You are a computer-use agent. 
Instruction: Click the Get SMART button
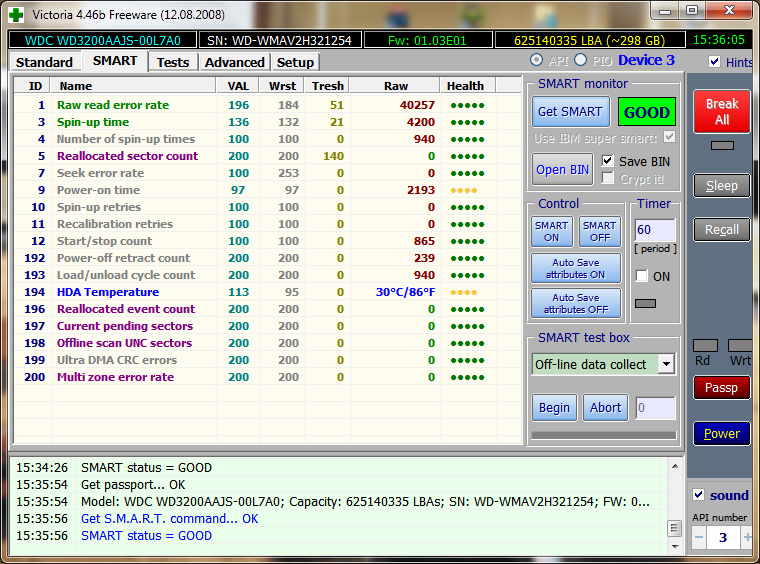coord(570,112)
